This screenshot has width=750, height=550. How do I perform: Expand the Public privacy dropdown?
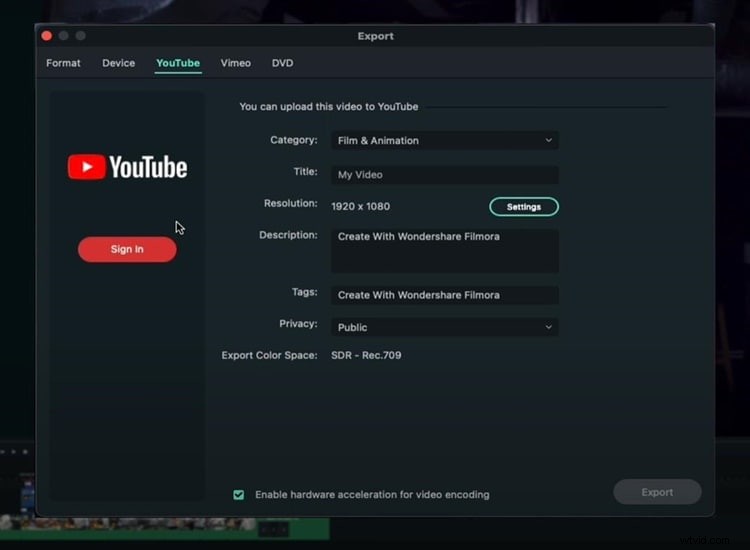444,327
